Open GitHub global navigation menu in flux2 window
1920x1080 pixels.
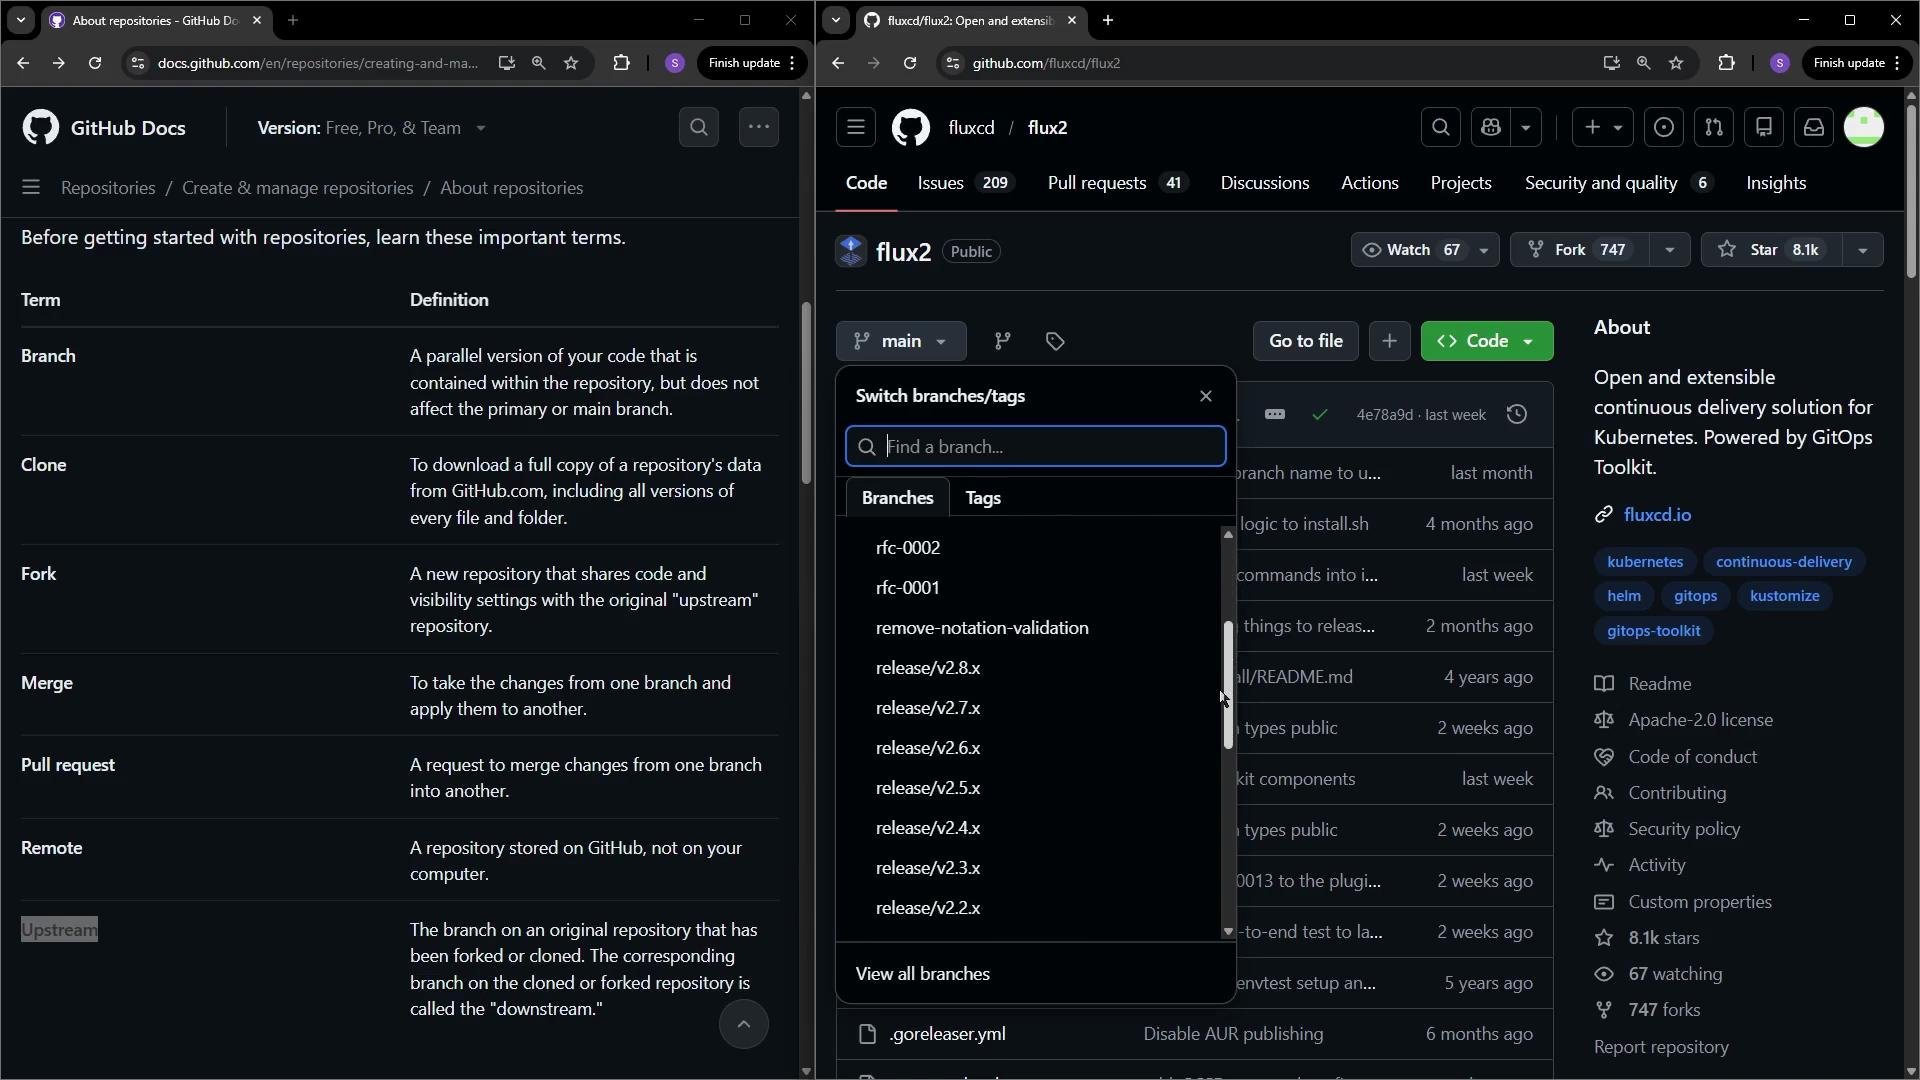855,127
